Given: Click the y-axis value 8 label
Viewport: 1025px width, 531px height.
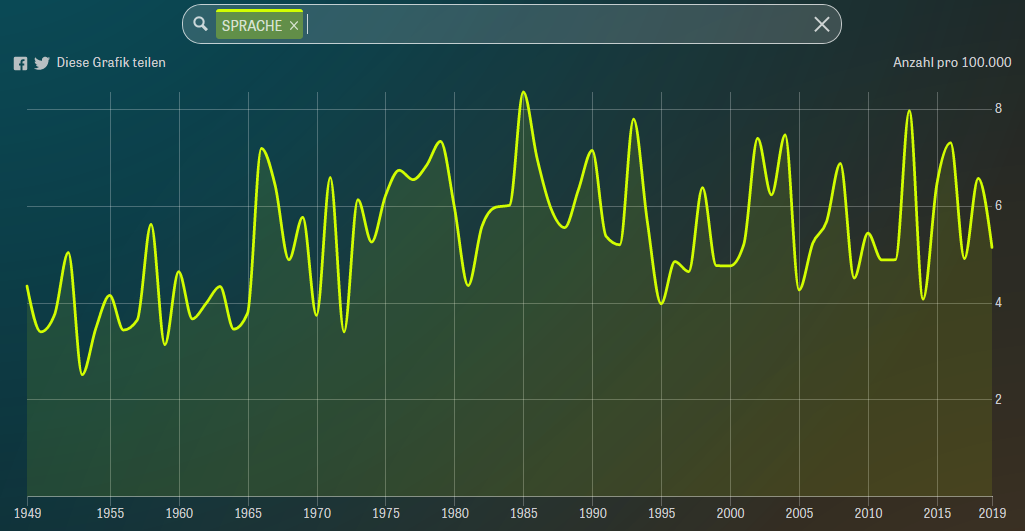Looking at the screenshot, I should coord(998,109).
